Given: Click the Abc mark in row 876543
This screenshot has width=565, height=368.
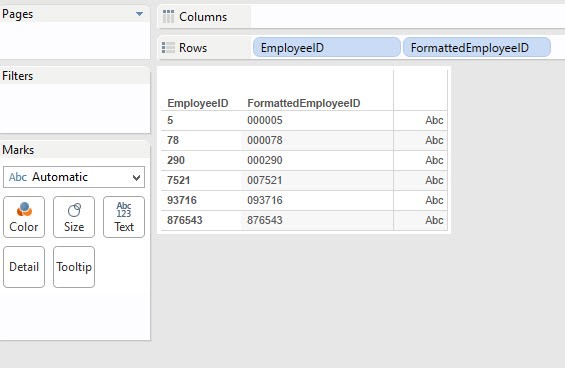Looking at the screenshot, I should [434, 220].
